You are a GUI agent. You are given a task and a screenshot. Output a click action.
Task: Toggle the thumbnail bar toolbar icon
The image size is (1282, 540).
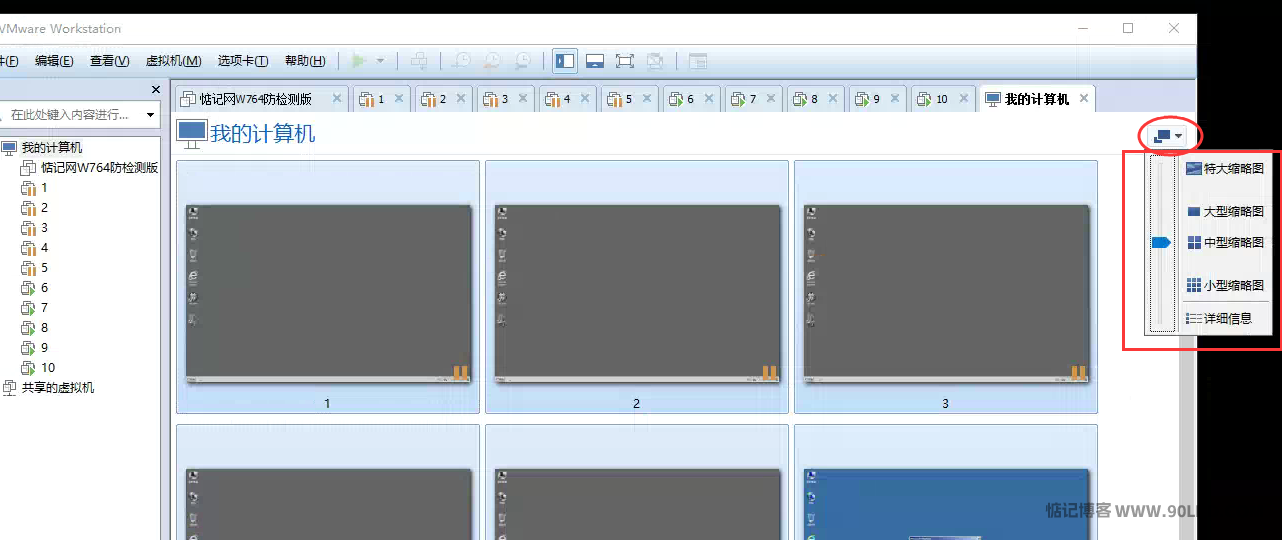(595, 61)
